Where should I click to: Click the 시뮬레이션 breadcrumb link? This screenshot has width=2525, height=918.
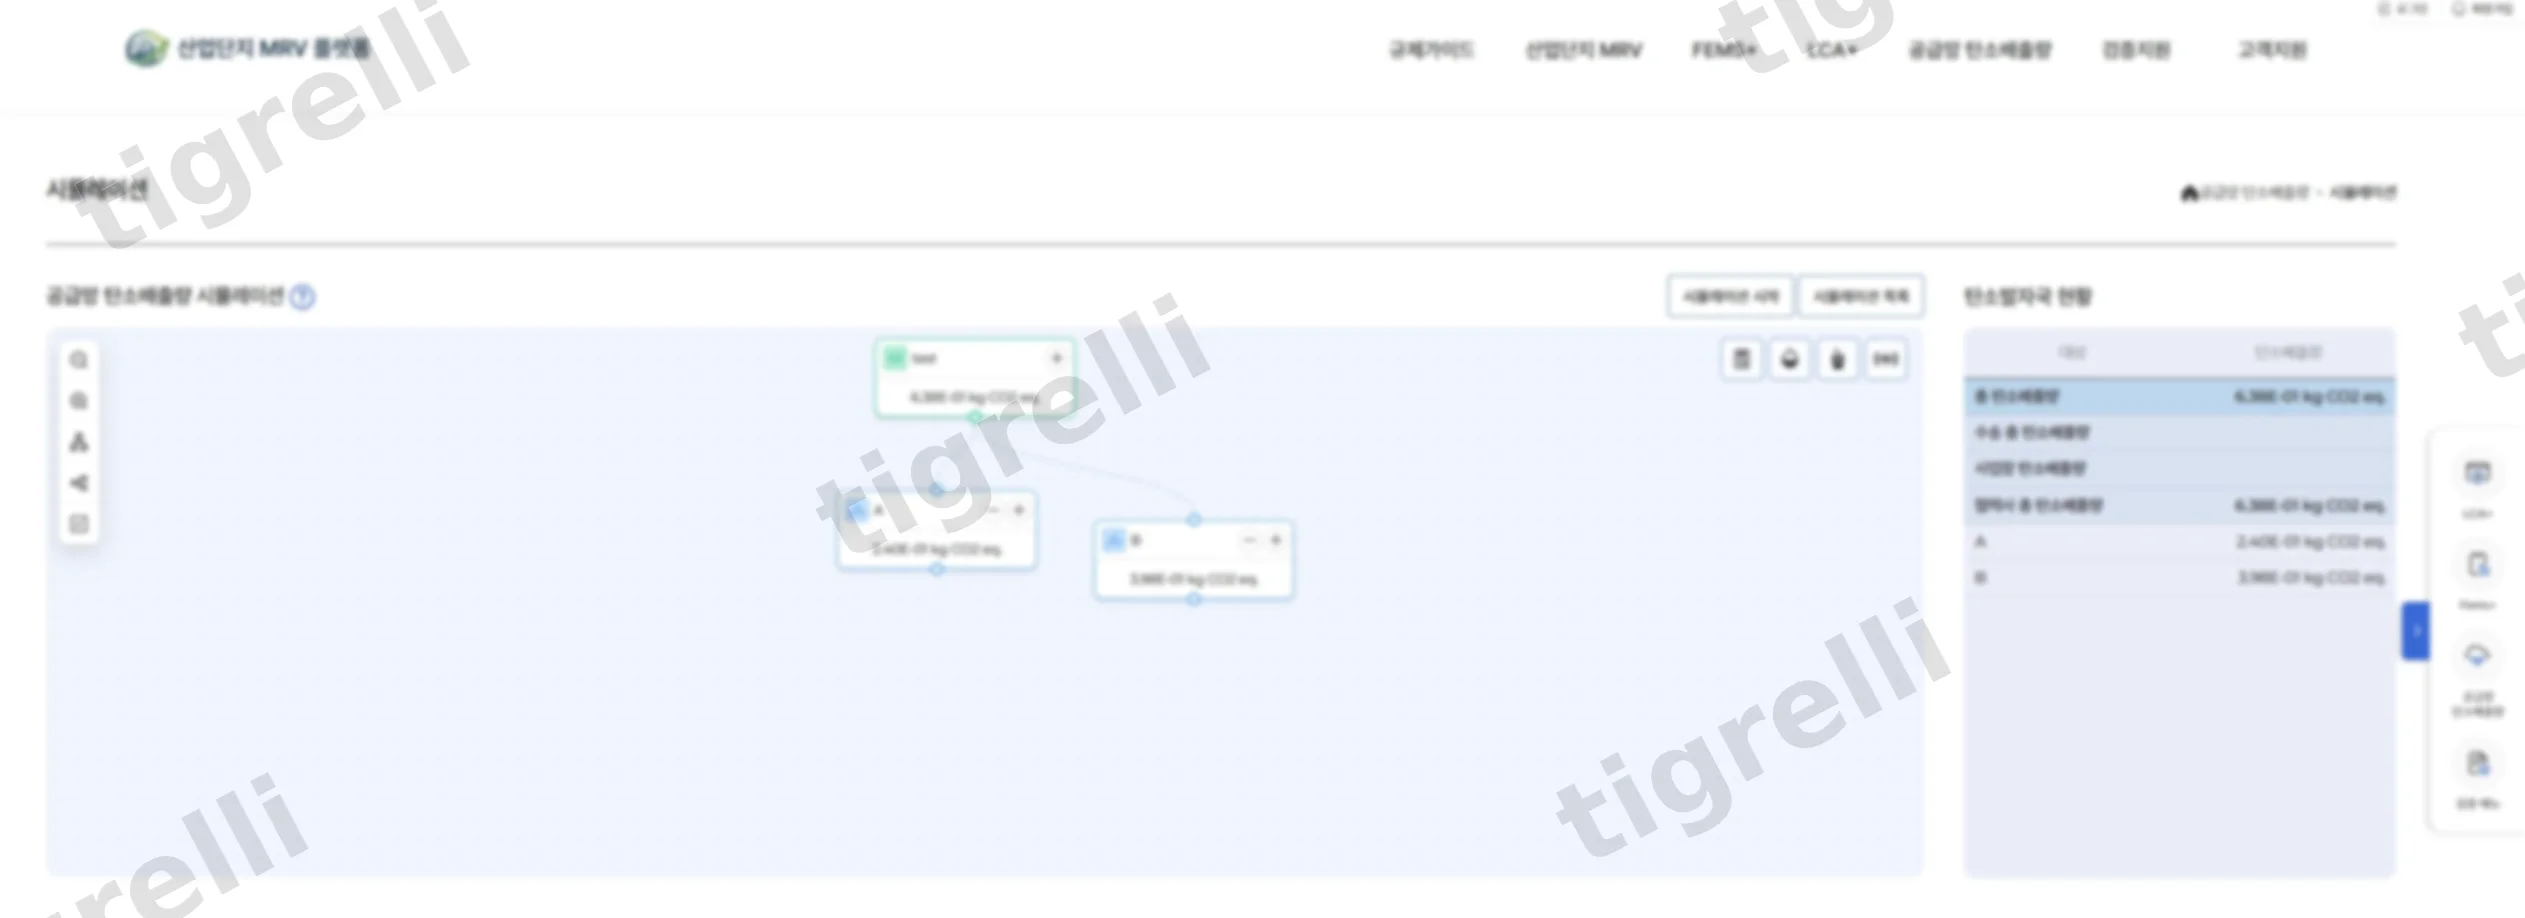(x=2363, y=193)
